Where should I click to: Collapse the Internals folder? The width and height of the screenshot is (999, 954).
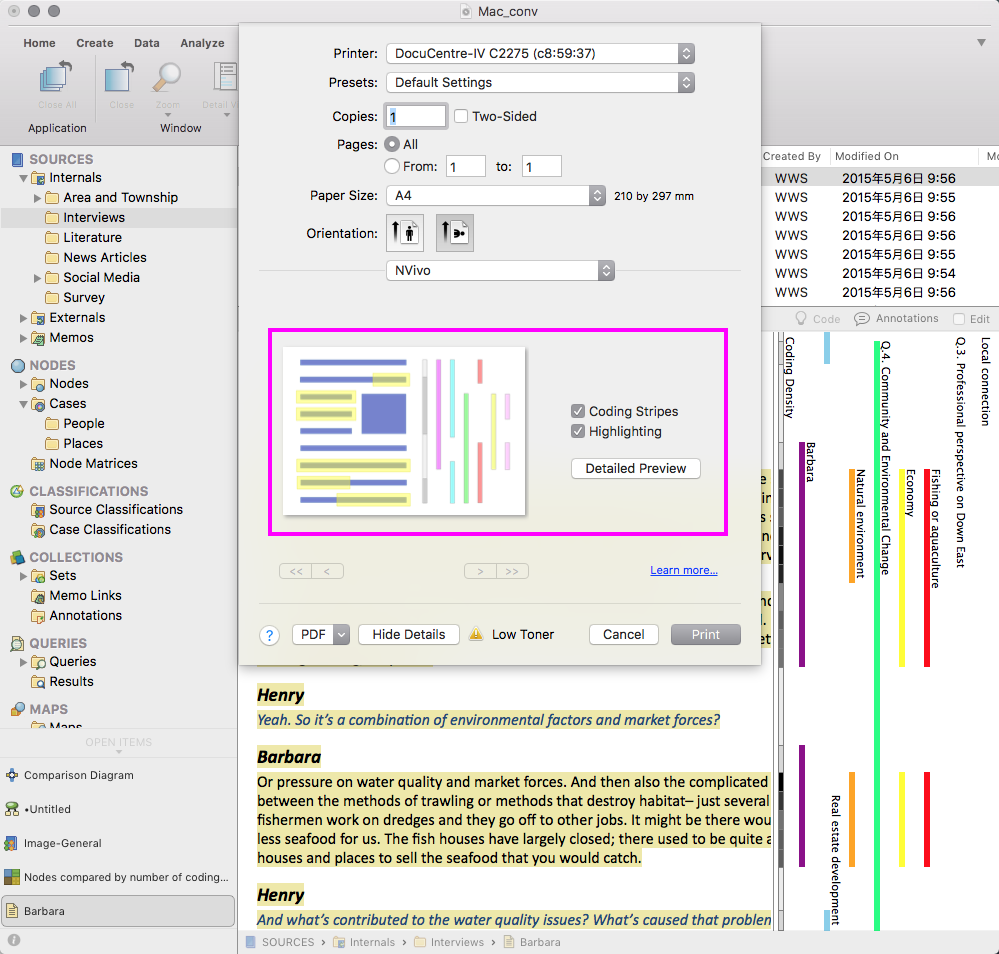pos(24,178)
